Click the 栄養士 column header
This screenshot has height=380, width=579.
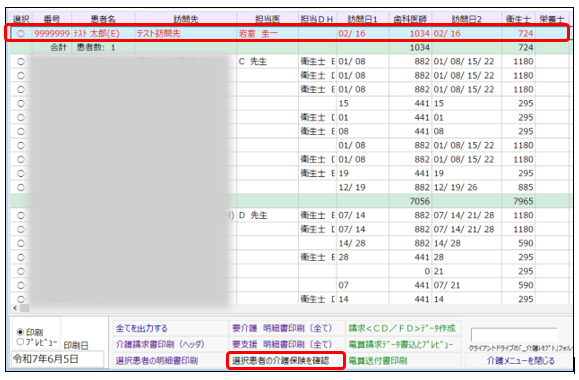click(x=552, y=19)
